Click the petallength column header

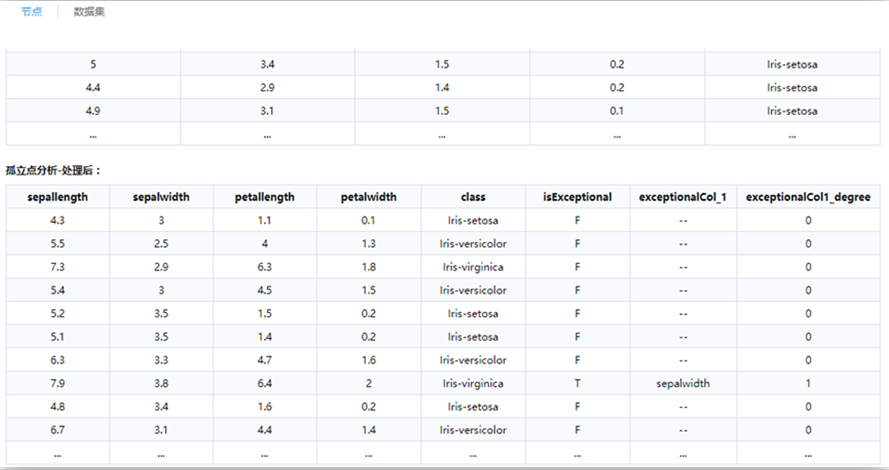pyautogui.click(x=265, y=197)
